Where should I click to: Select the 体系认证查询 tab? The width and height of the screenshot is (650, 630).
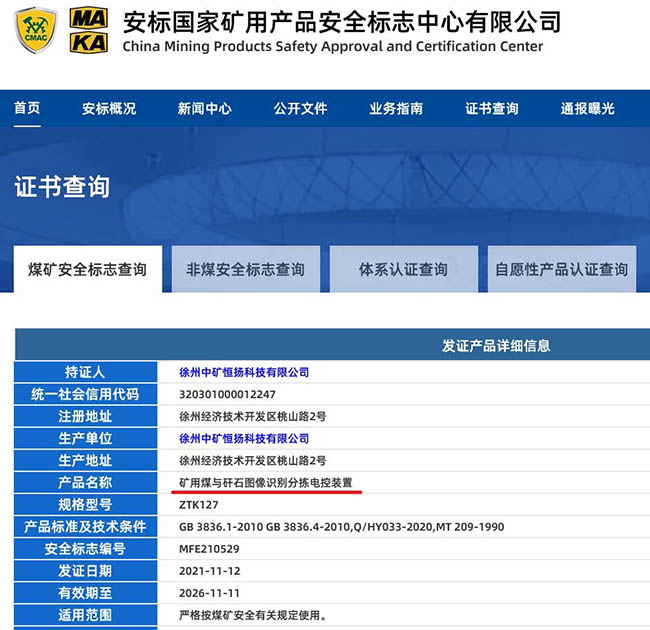point(403,269)
